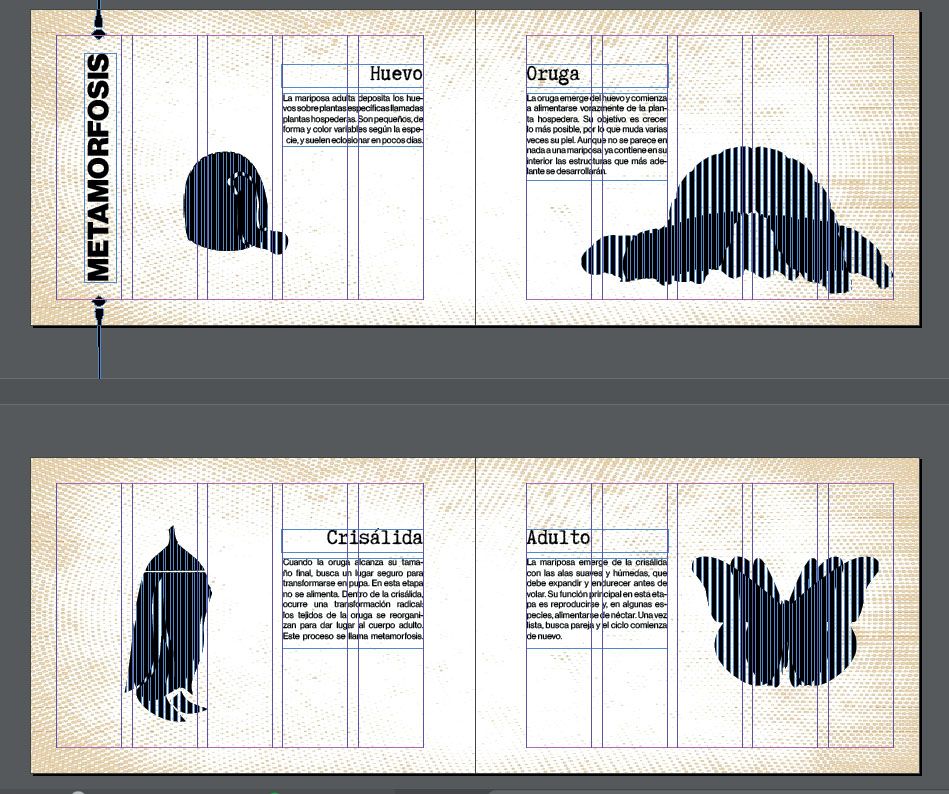Click the empty area below the Huevo paragraph

click(352, 223)
